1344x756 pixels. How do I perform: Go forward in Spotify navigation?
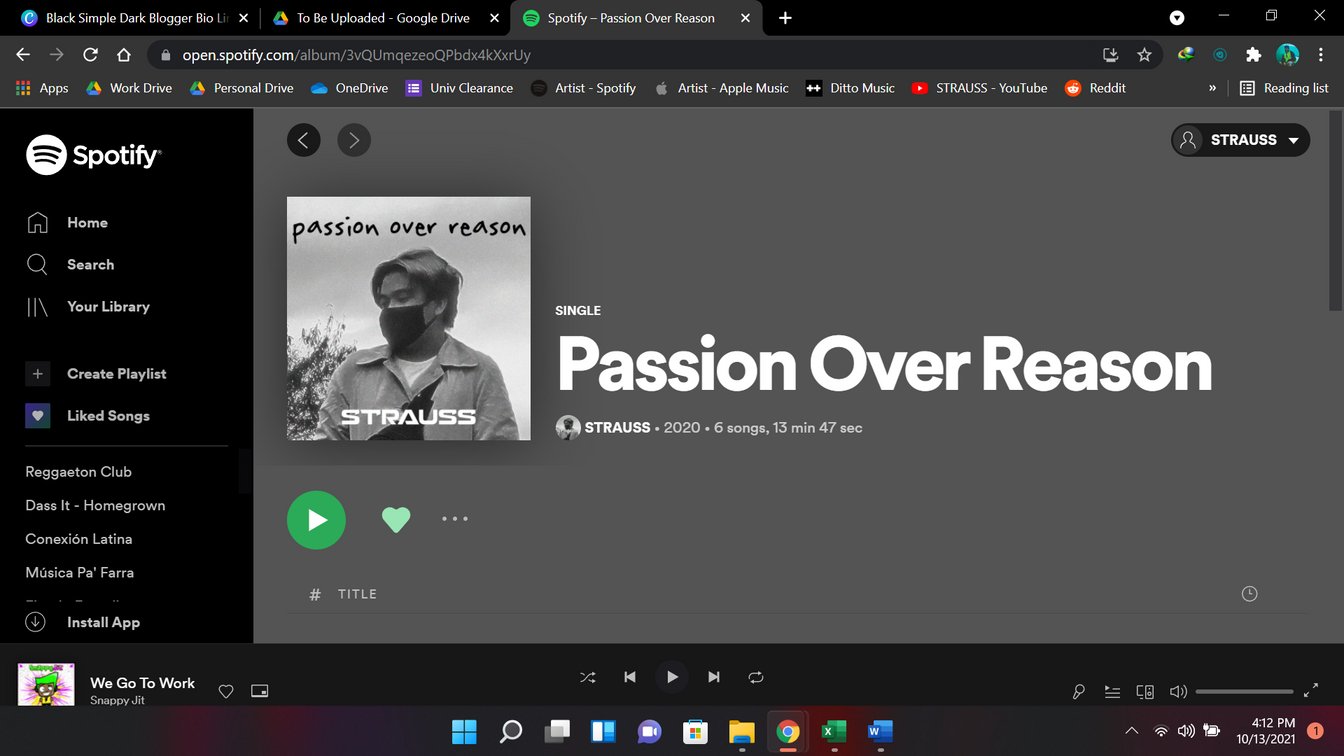pyautogui.click(x=354, y=140)
